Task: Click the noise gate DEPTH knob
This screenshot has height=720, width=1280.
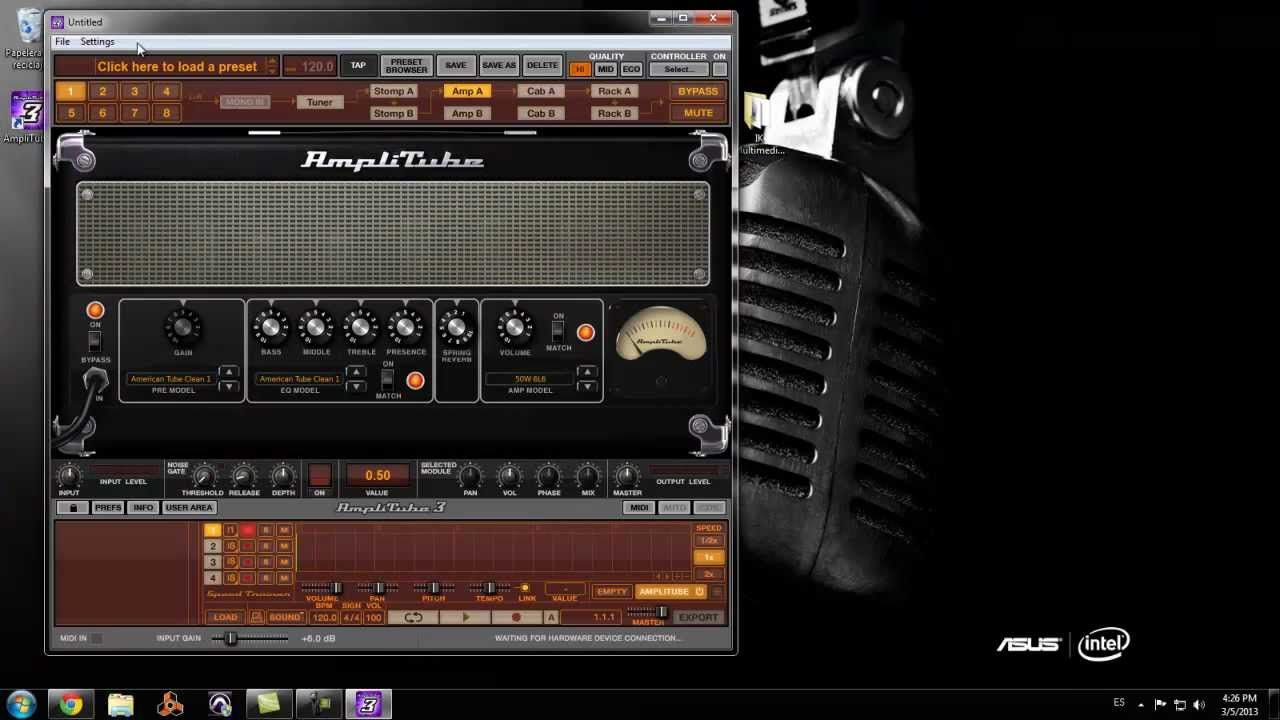Action: 283,476
